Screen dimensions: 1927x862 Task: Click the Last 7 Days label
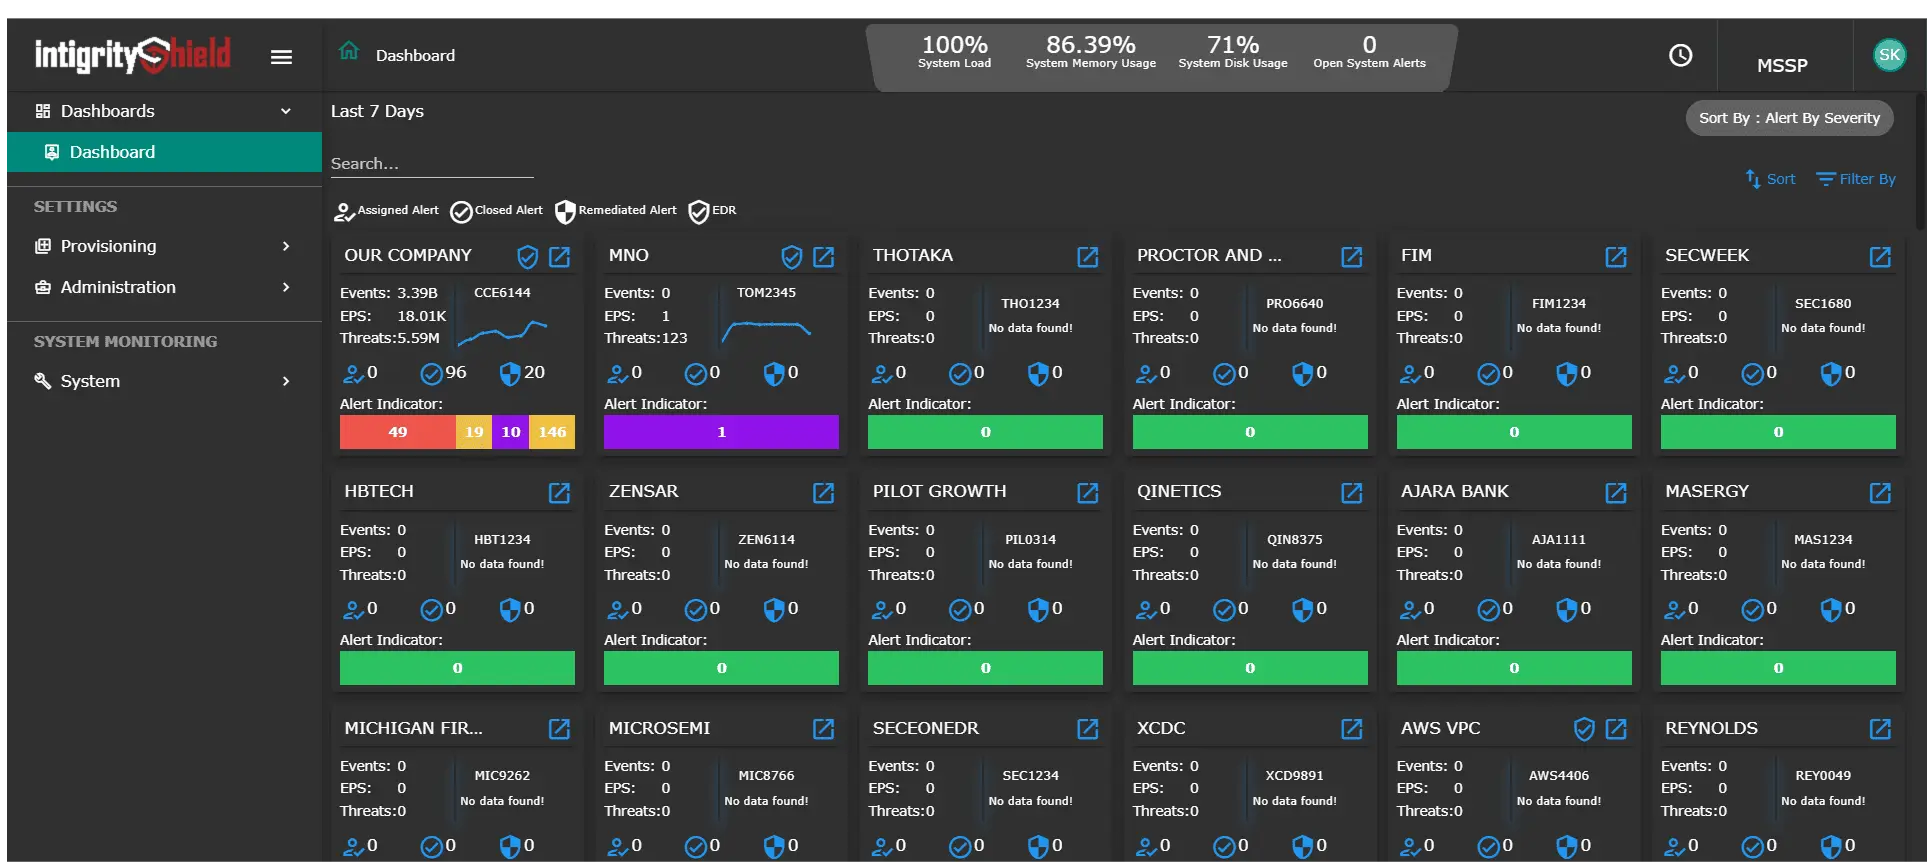[377, 111]
